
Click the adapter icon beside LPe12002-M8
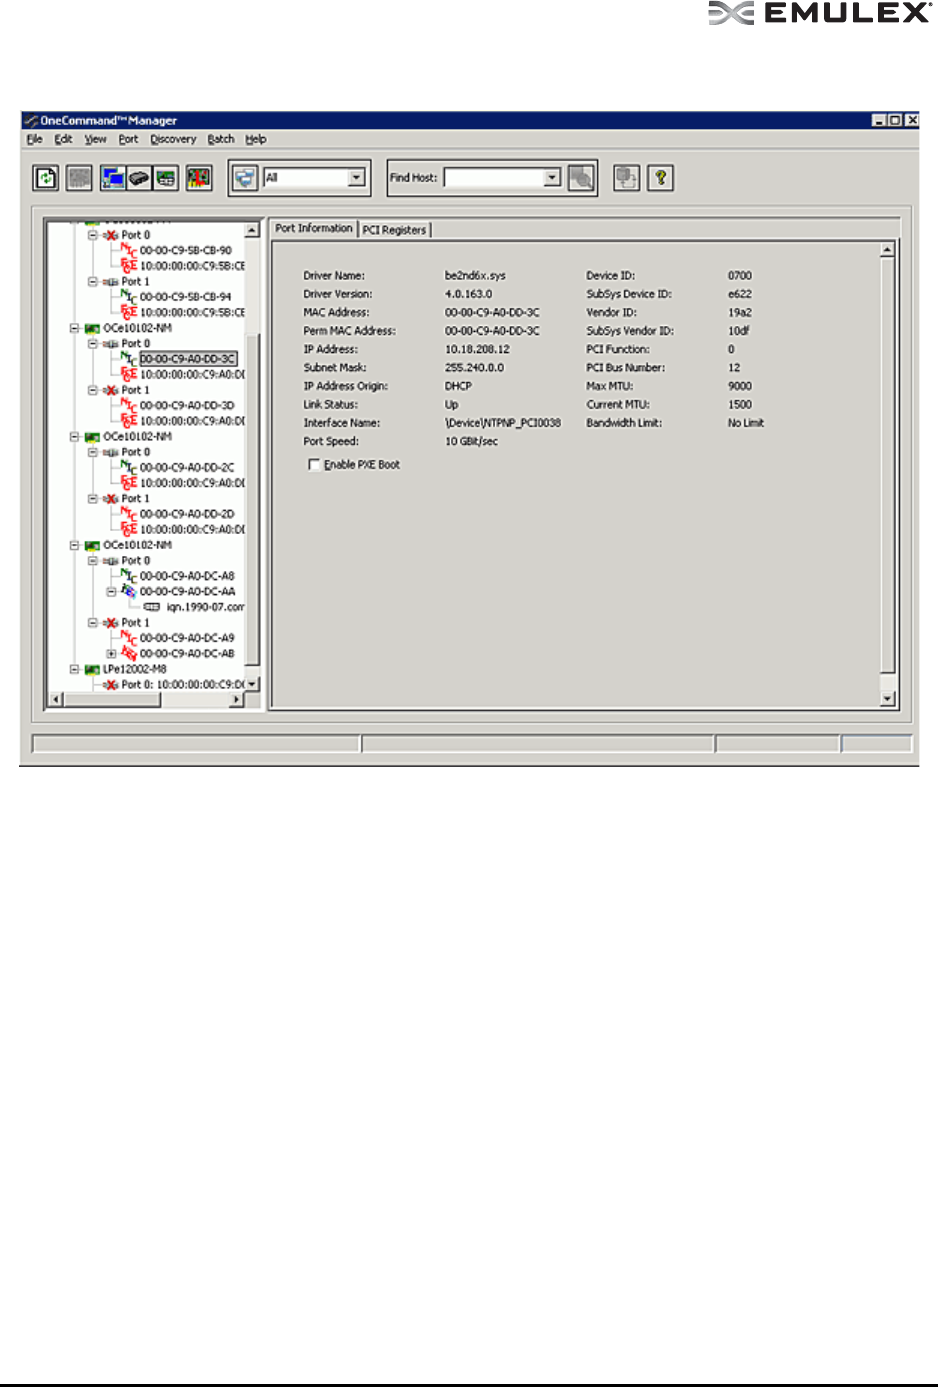[92, 669]
